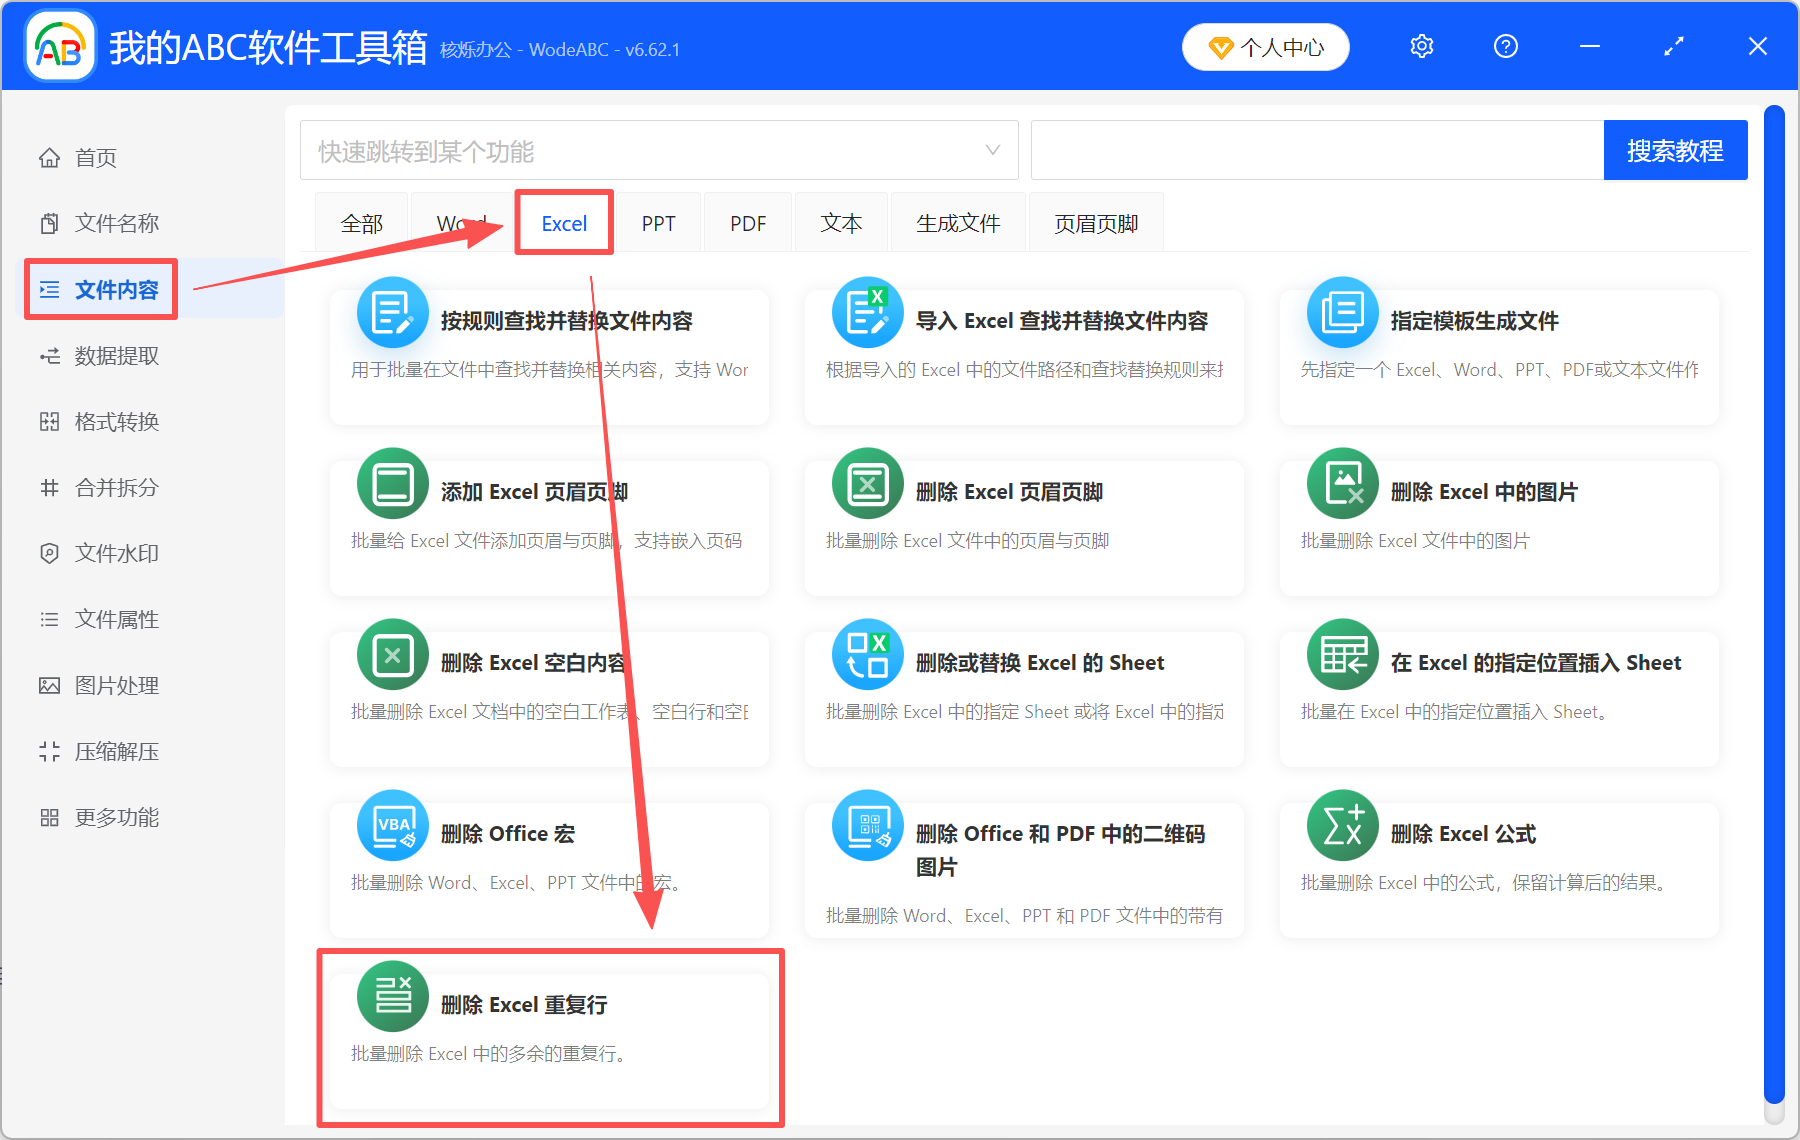Click the 搜索教程 button

(x=1675, y=150)
